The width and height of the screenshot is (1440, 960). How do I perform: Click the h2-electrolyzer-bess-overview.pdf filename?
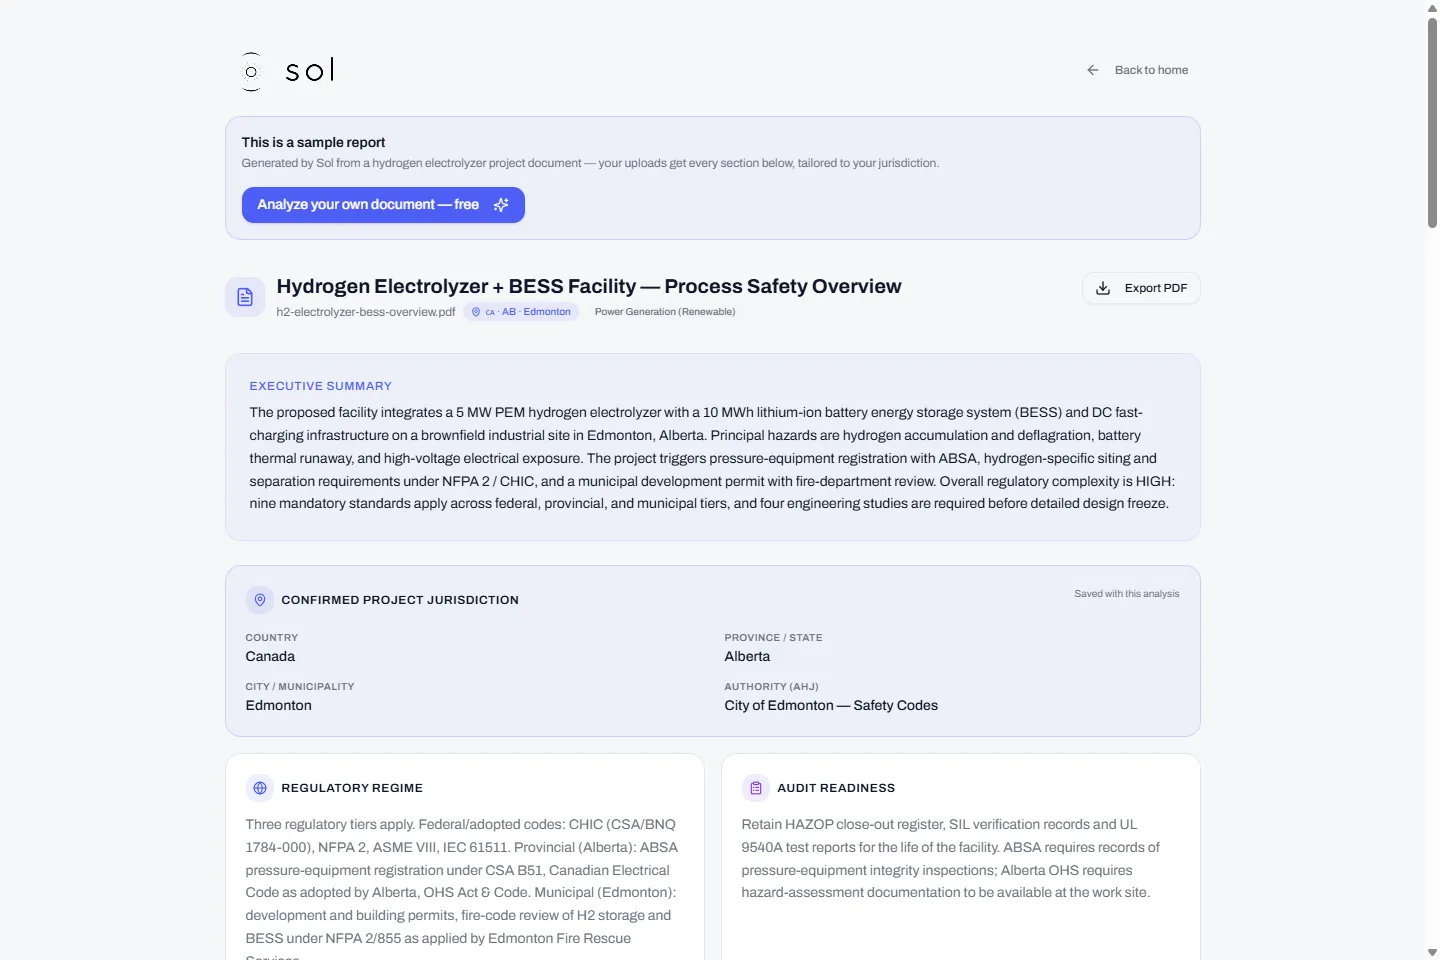click(366, 312)
